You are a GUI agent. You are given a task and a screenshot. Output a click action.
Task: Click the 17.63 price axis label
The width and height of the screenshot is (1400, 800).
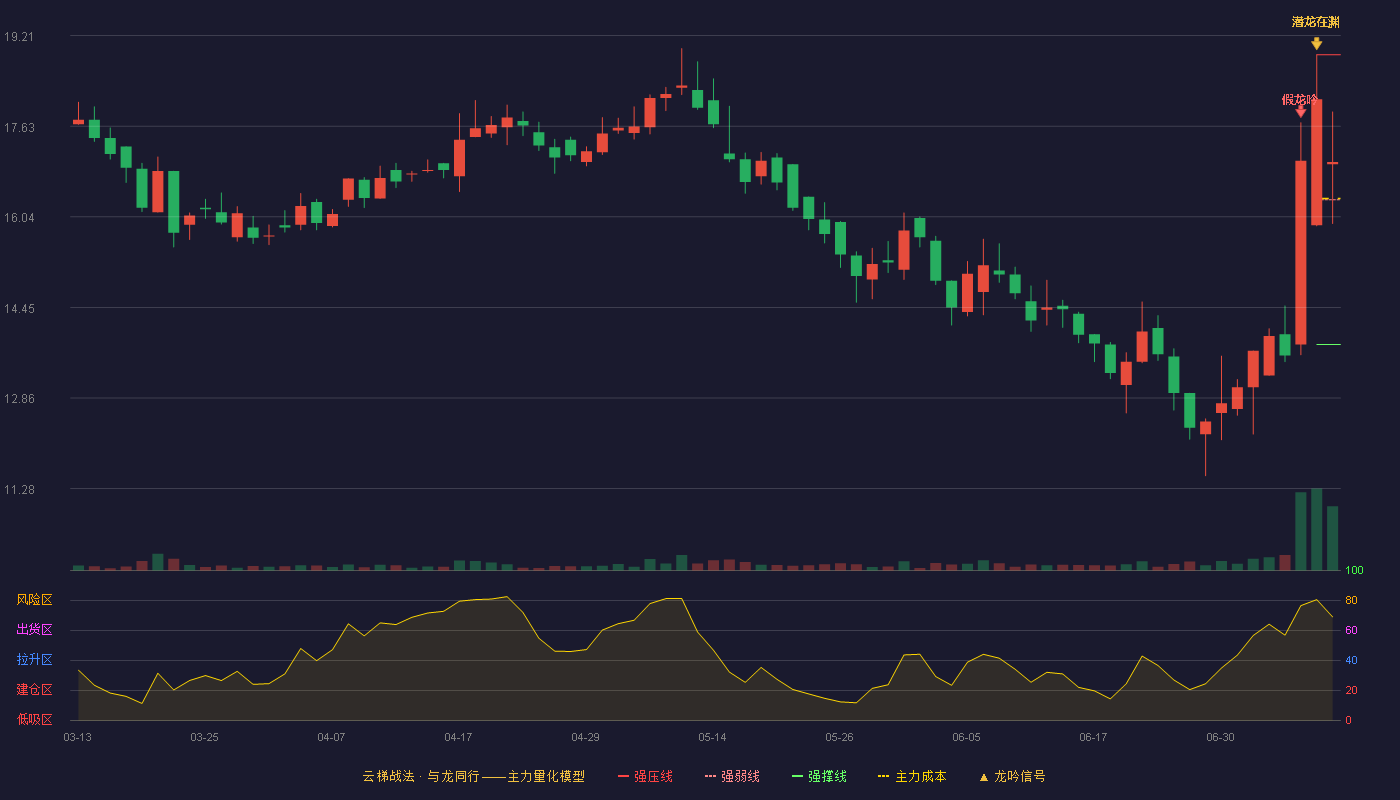coord(19,127)
